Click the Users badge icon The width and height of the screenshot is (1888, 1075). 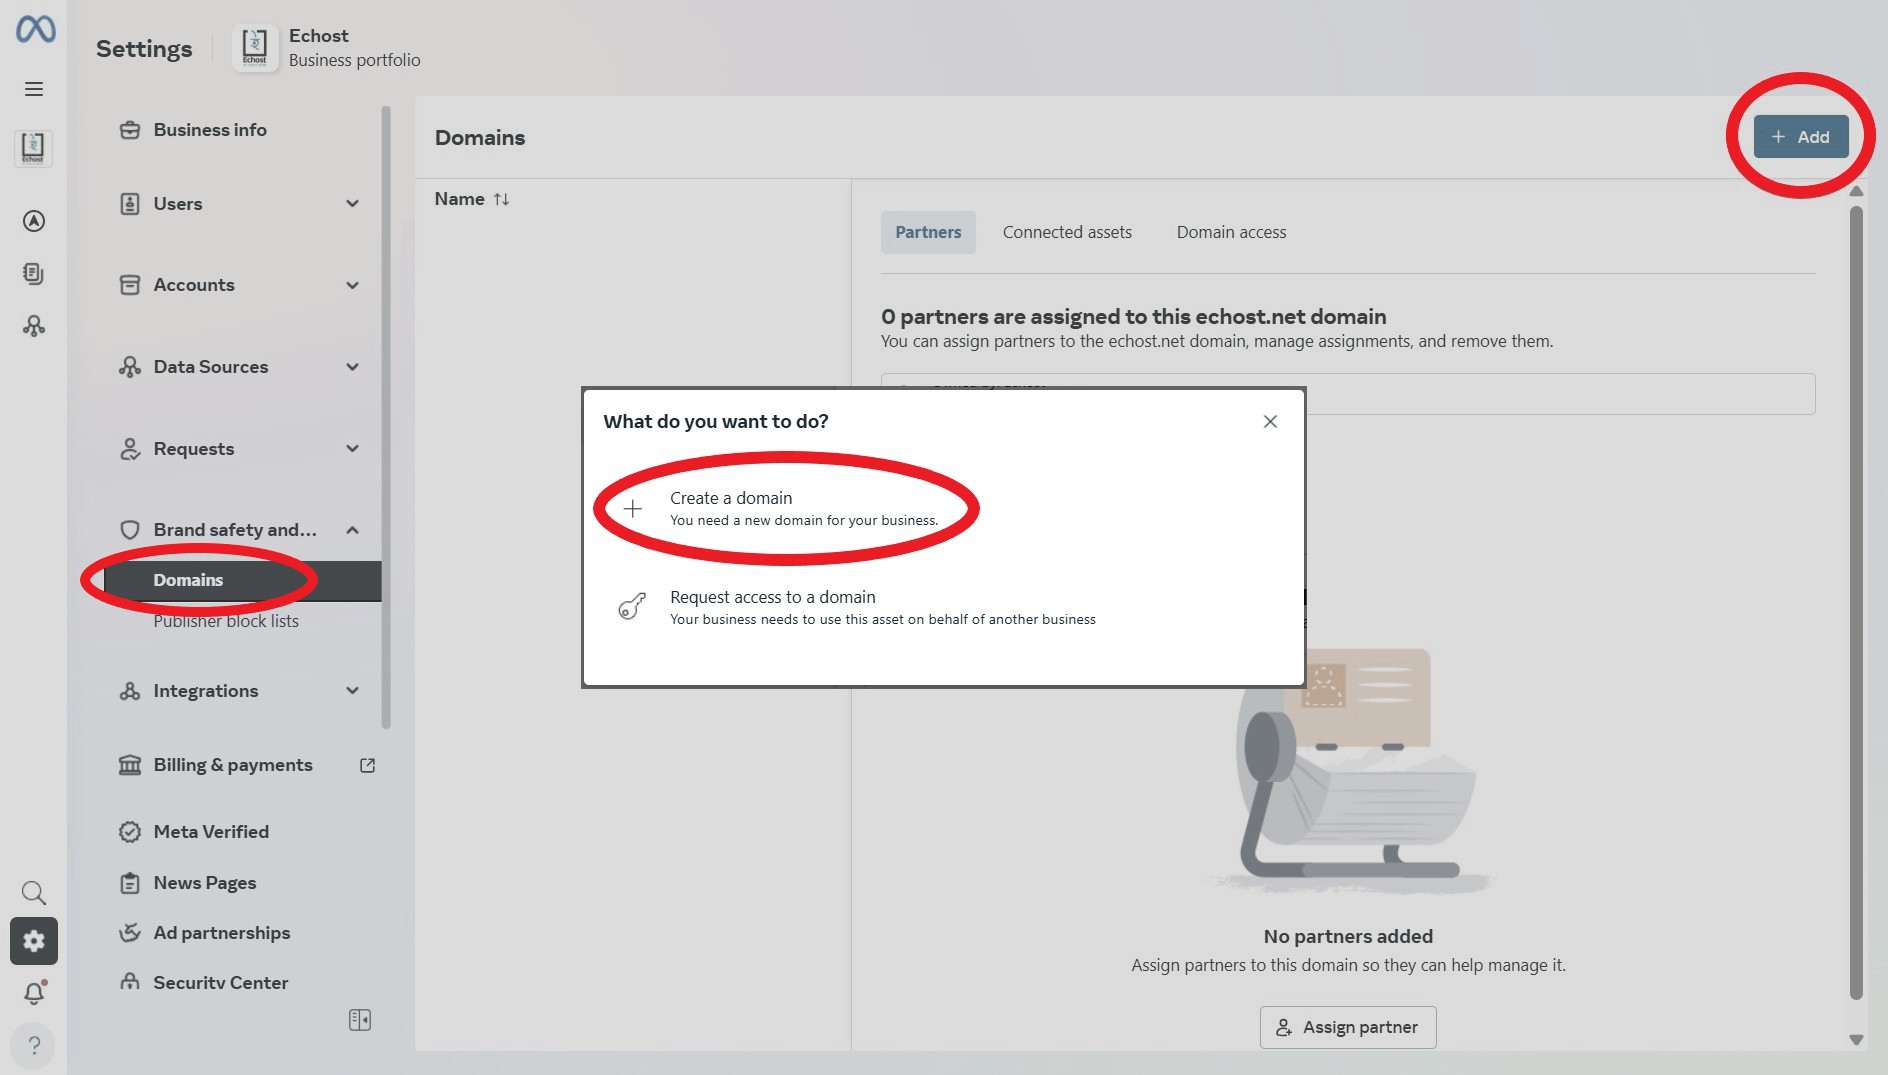point(130,204)
